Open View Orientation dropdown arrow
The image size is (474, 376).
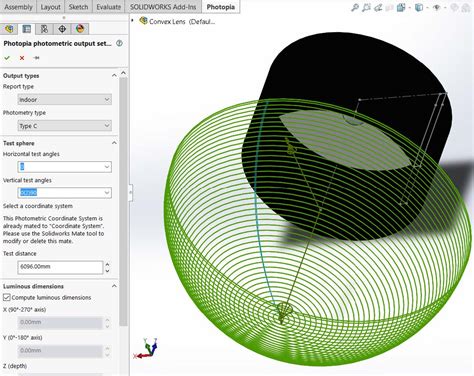click(409, 7)
